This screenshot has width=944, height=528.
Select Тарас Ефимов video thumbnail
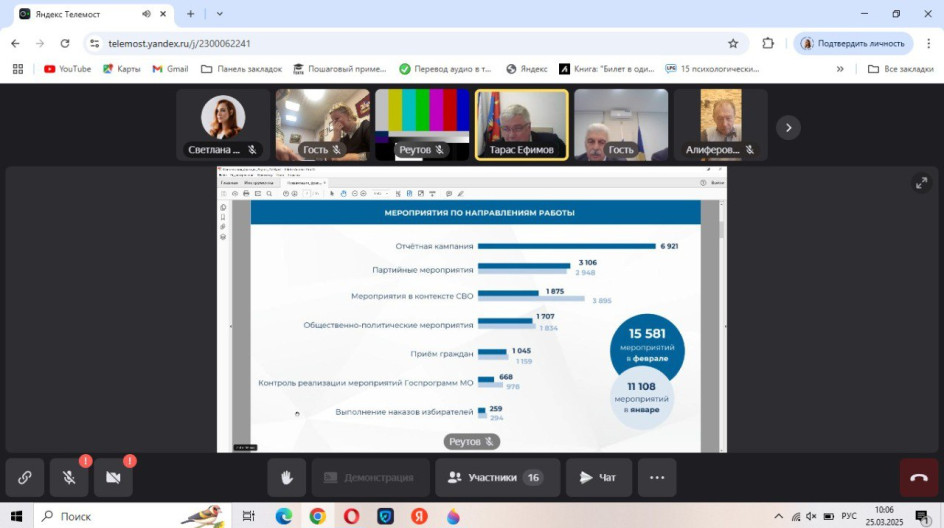[521, 125]
